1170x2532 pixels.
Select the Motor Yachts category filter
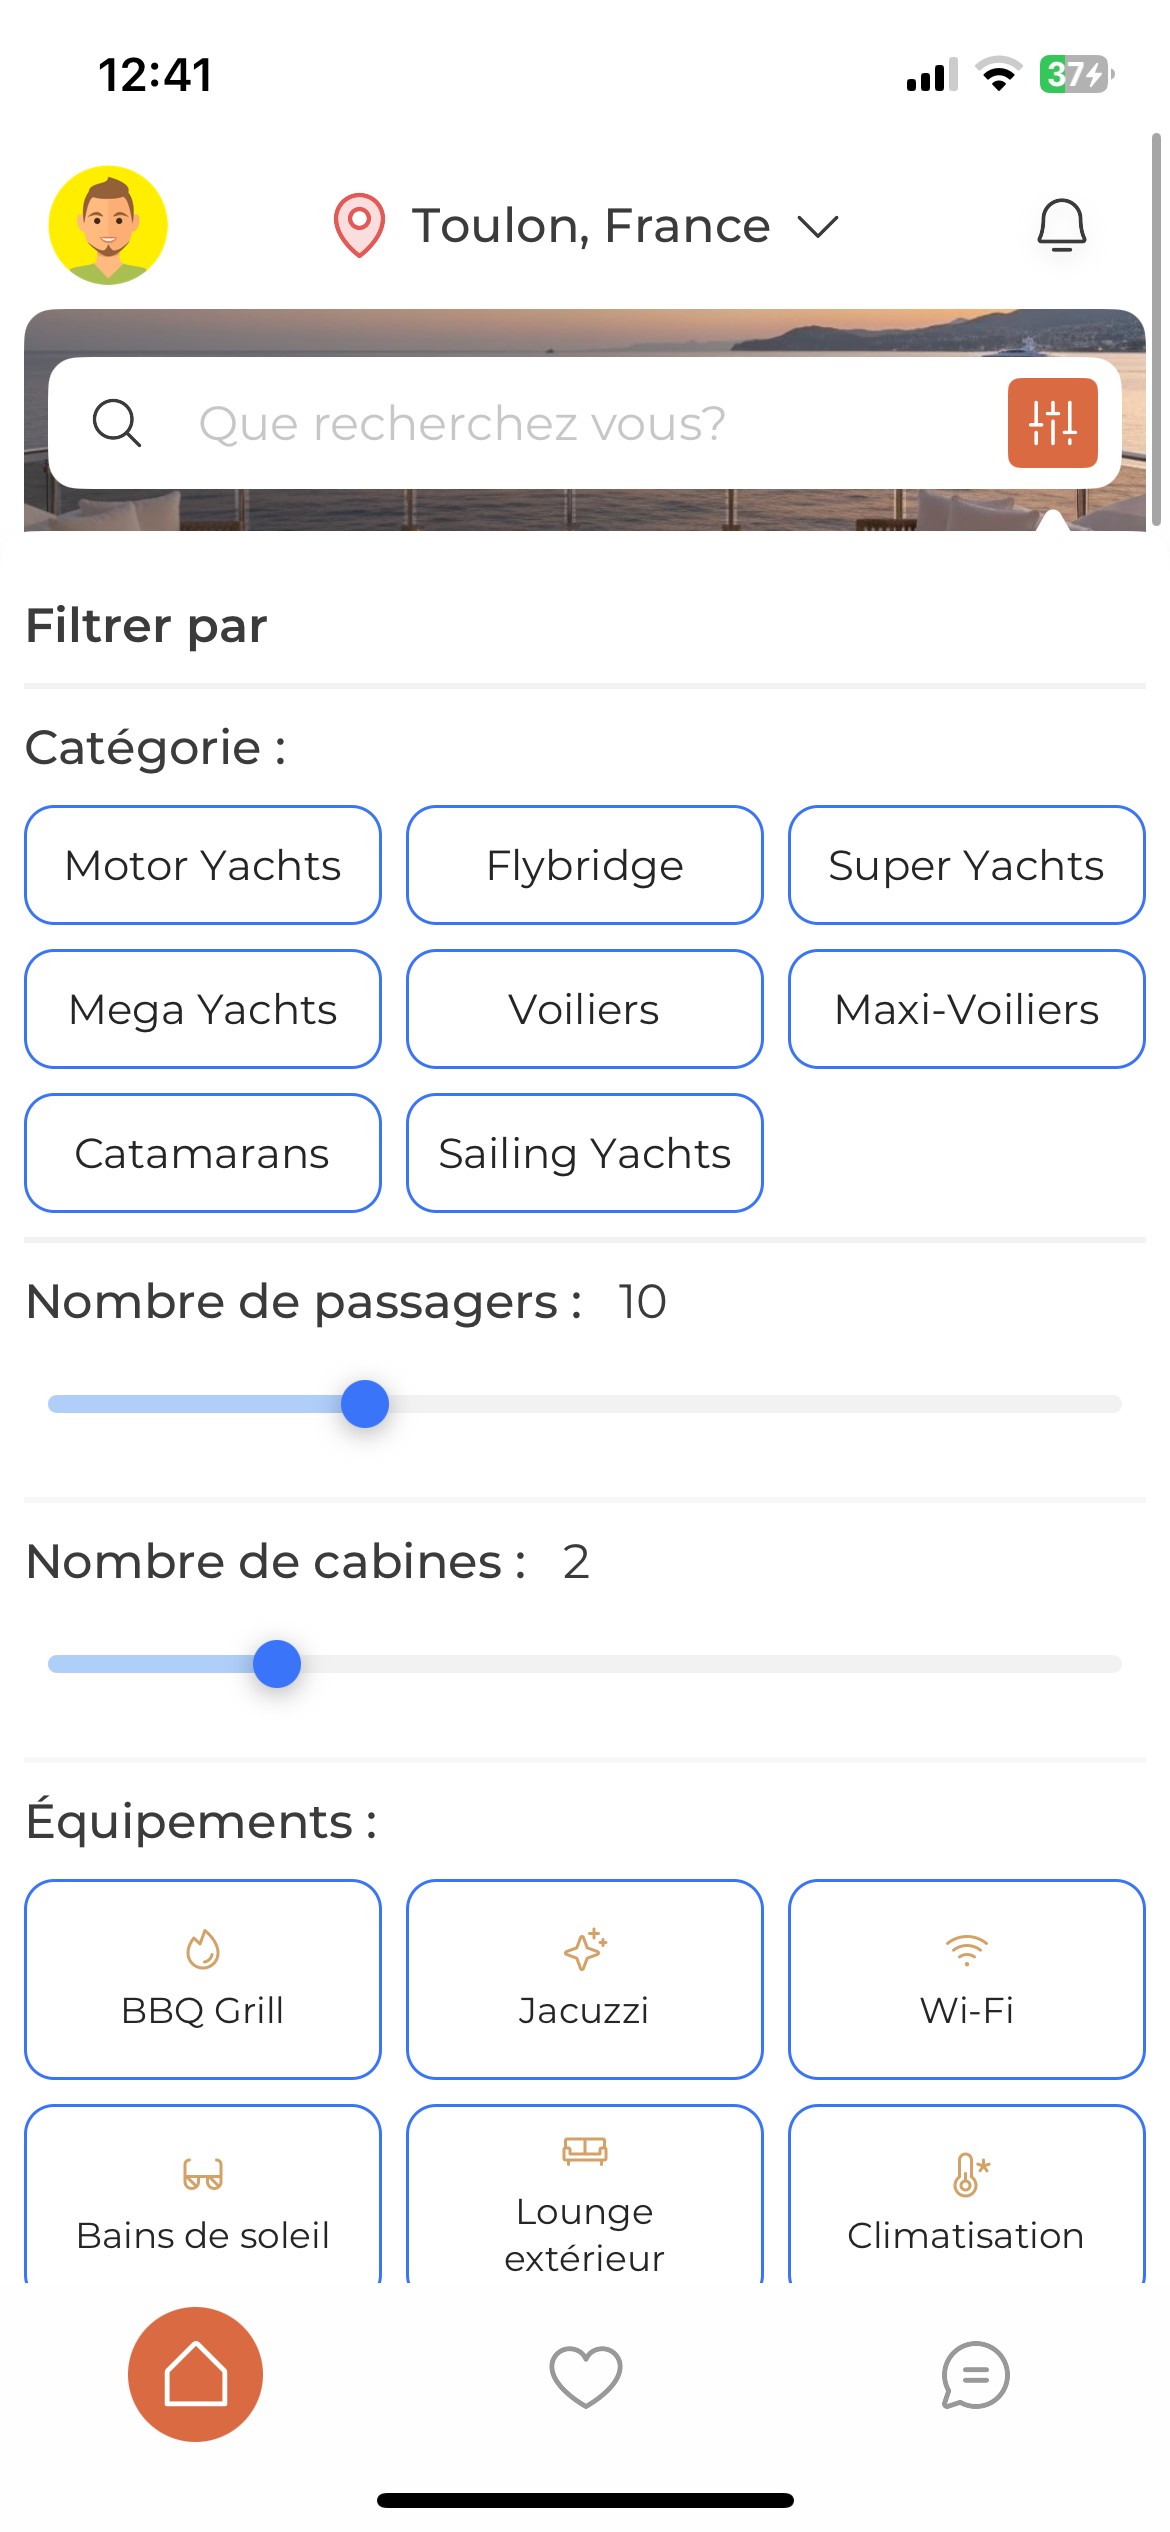(x=203, y=865)
